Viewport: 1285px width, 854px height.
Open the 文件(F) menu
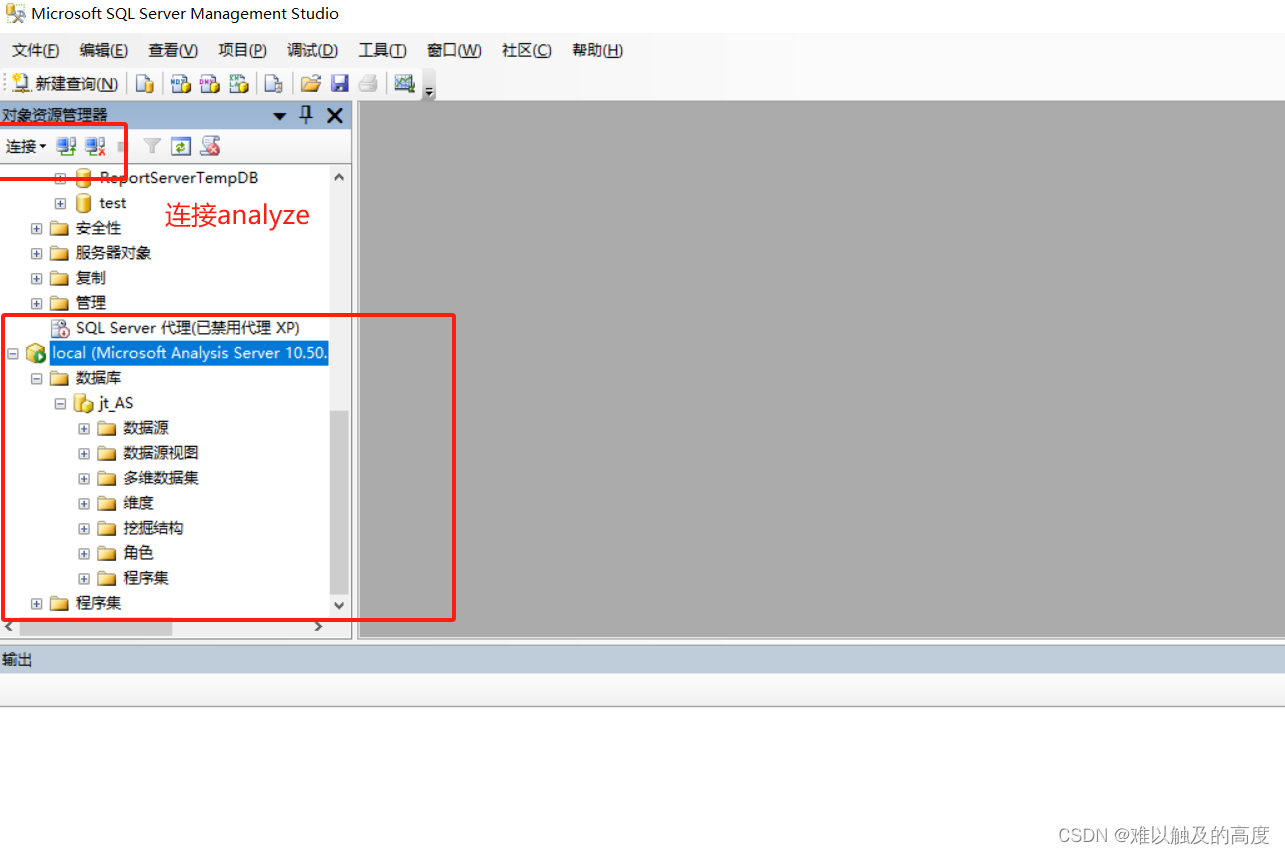(x=35, y=50)
